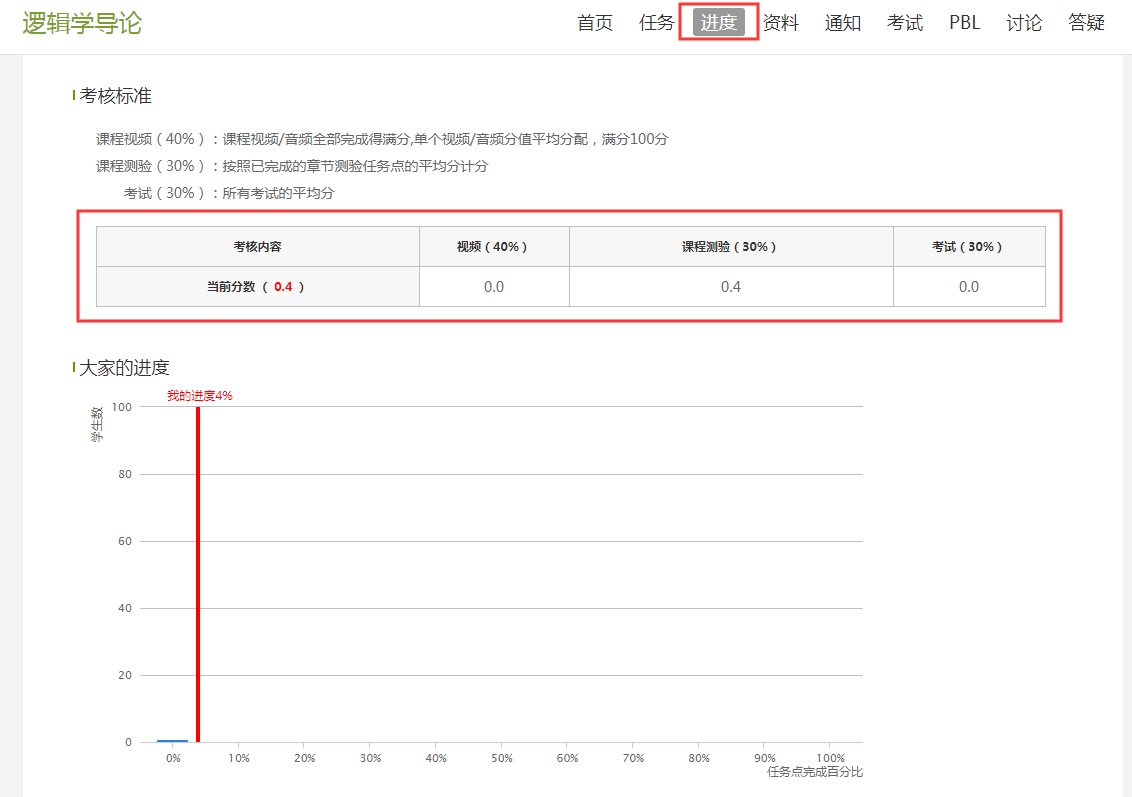This screenshot has height=797, width=1132.
Task: Click the 当前分数 (0.4) cell
Action: tap(257, 287)
